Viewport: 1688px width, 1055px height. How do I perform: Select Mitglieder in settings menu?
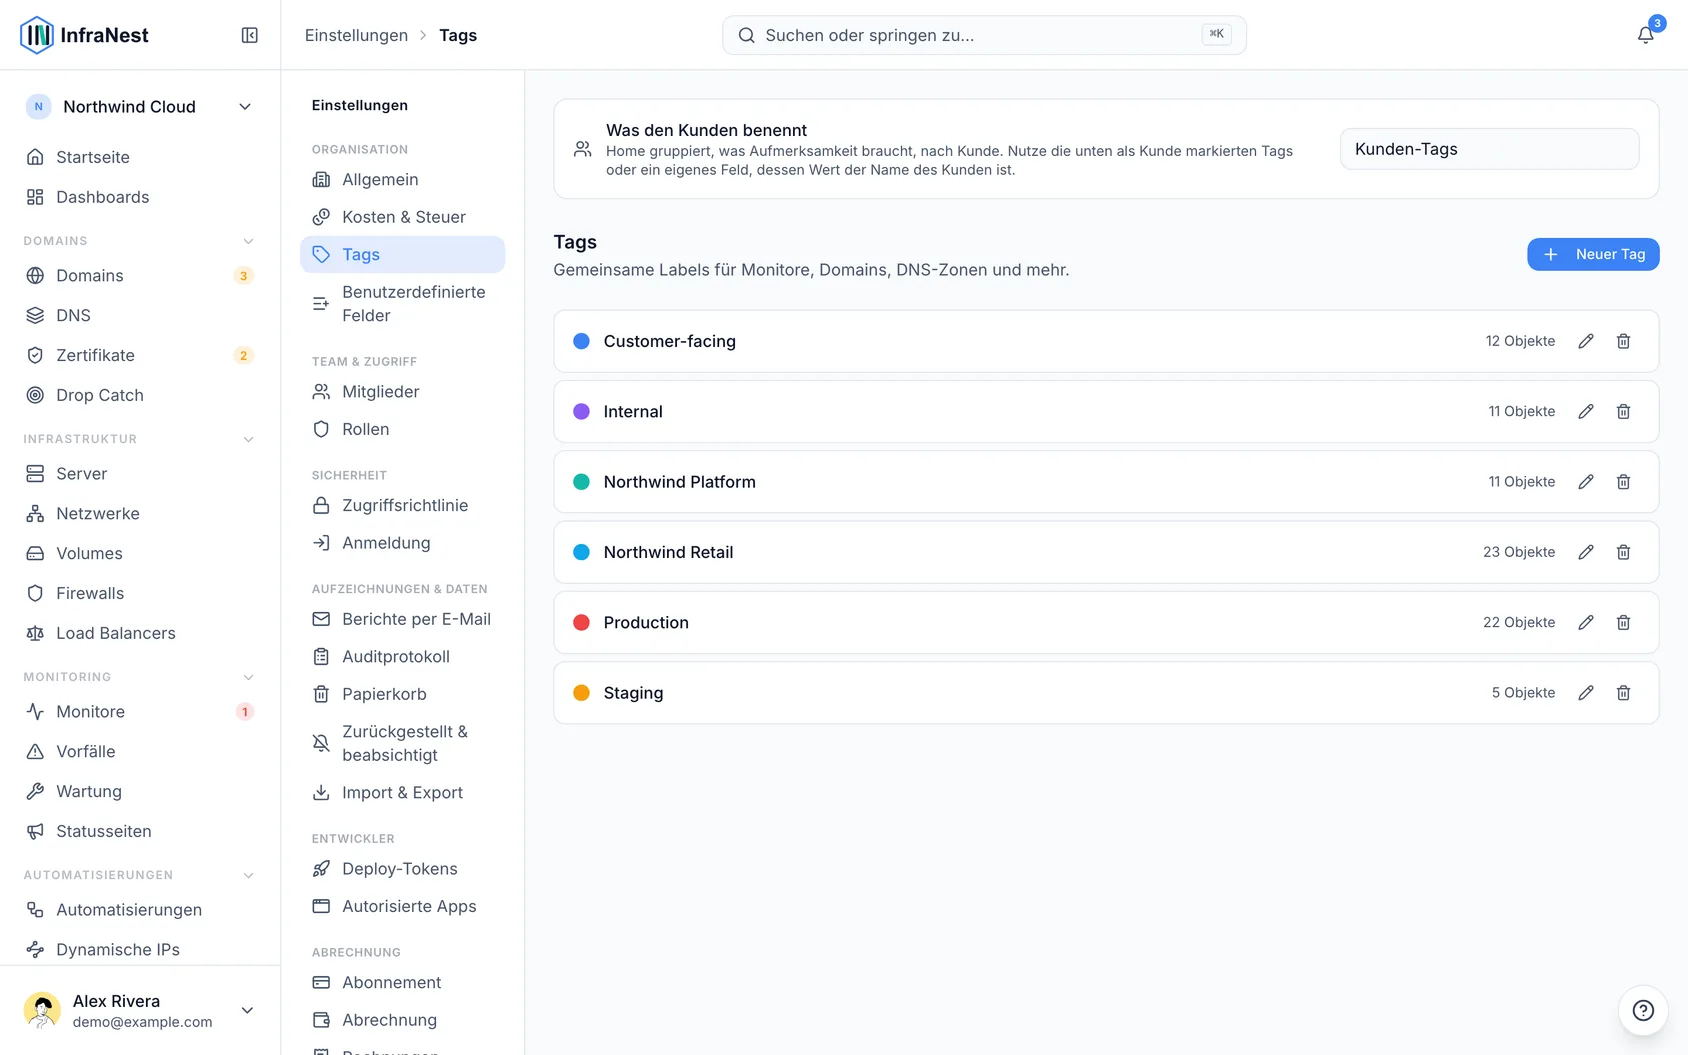click(x=402, y=392)
